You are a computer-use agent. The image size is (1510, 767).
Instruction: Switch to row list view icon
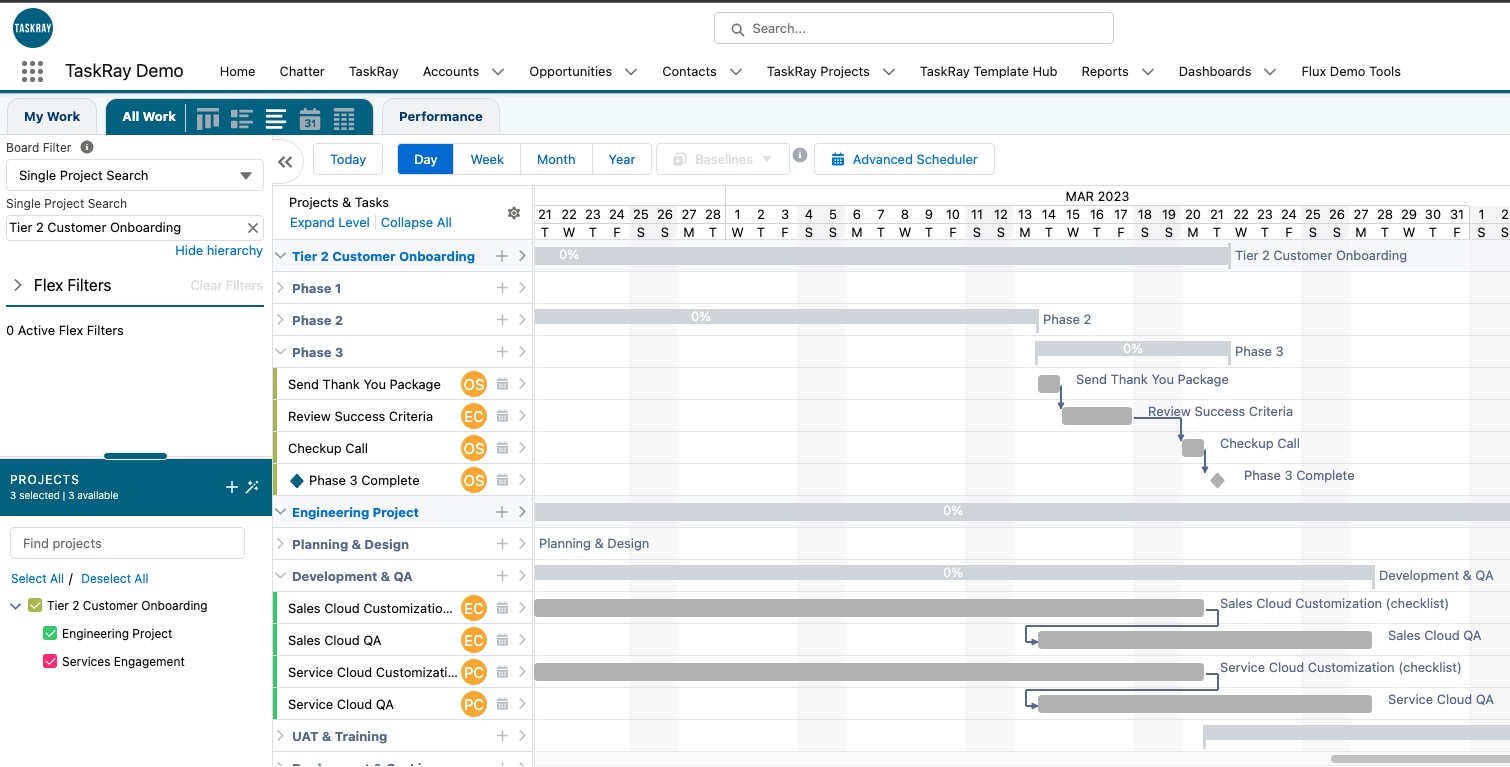[x=241, y=119]
